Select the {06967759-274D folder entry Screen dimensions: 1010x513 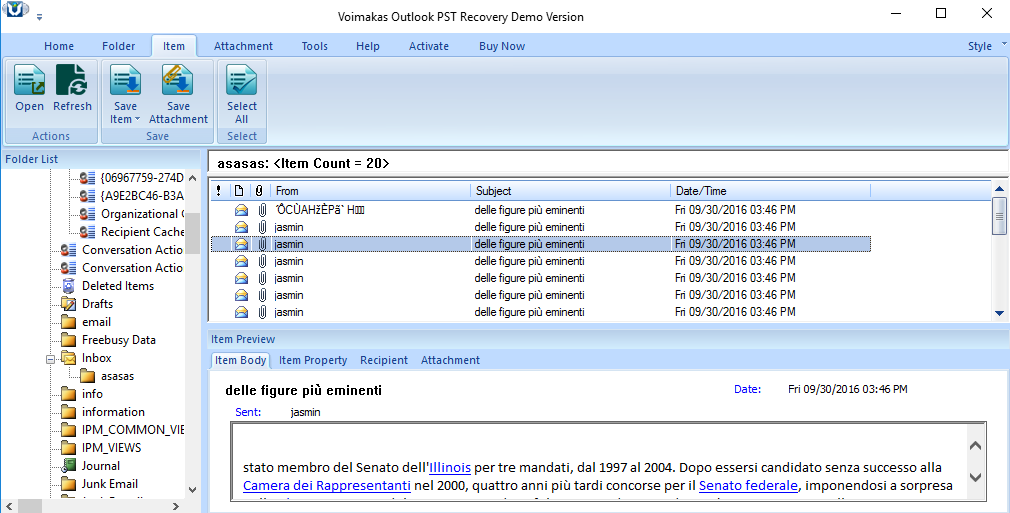pyautogui.click(x=142, y=178)
